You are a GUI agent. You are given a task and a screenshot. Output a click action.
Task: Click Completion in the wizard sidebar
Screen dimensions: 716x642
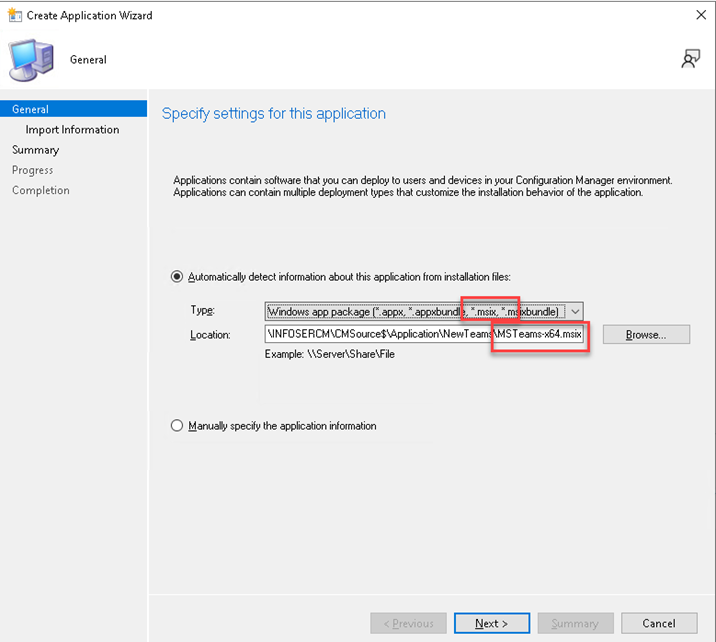[x=41, y=190]
